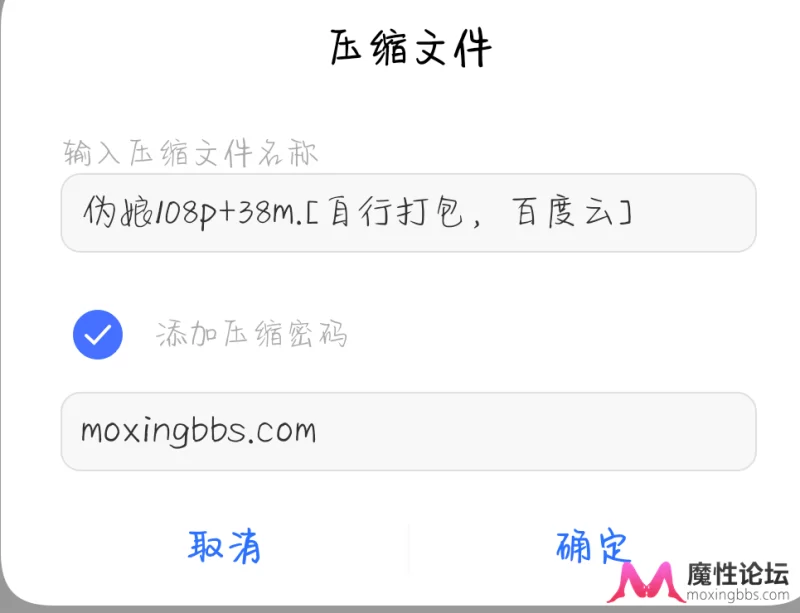Uncheck the blue password checkbox
This screenshot has height=613, width=800.
pos(97,334)
